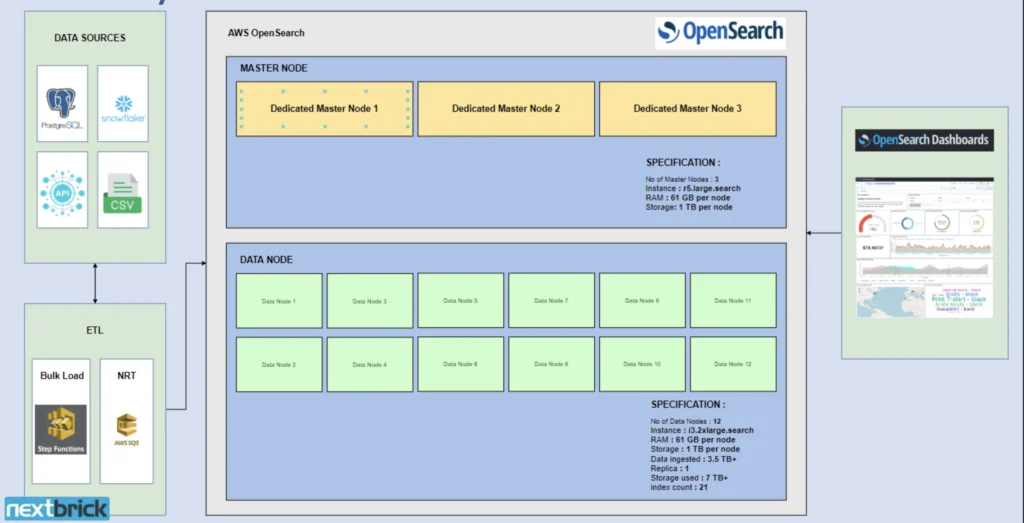The height and width of the screenshot is (523, 1024).
Task: Select the Data Node 12 box
Action: (x=733, y=364)
